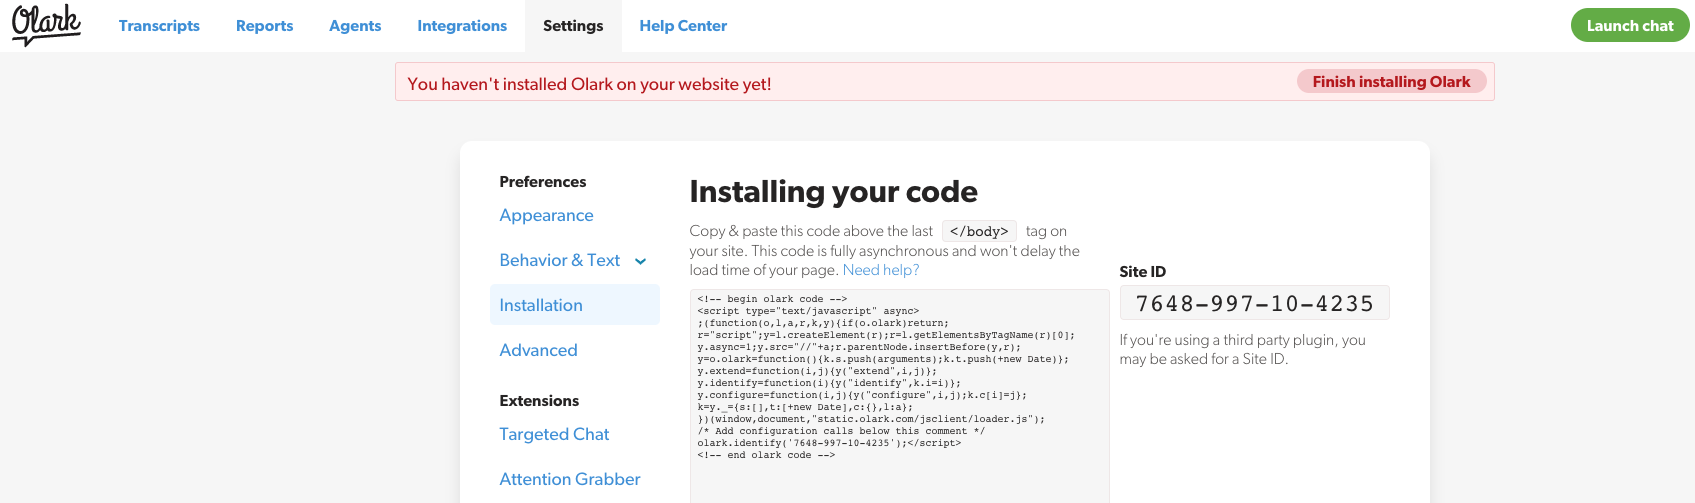
Task: Open Appearance preferences
Action: [546, 215]
